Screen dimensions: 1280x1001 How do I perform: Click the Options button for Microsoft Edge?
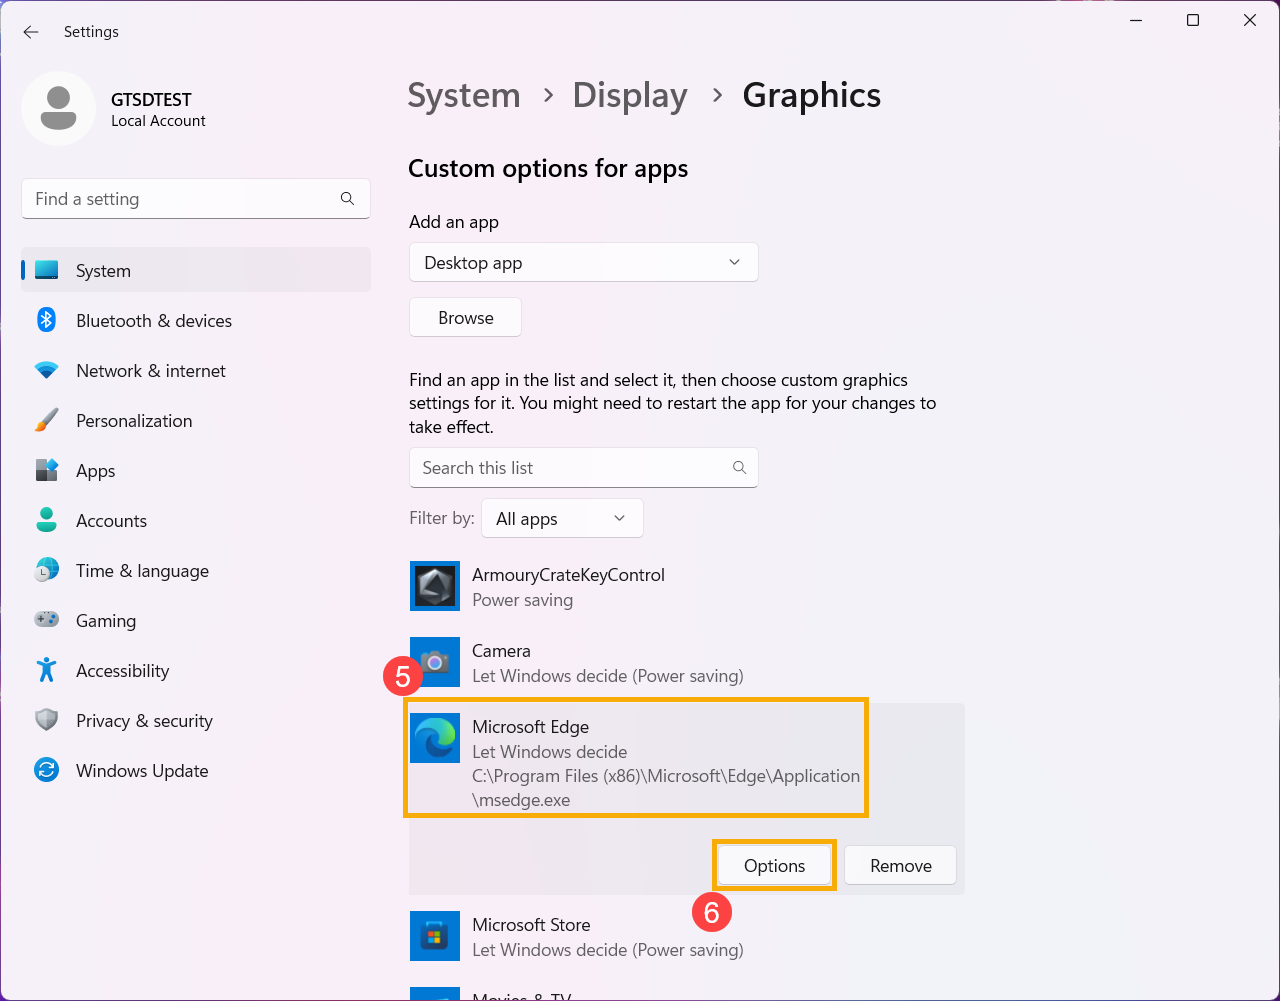tap(774, 866)
